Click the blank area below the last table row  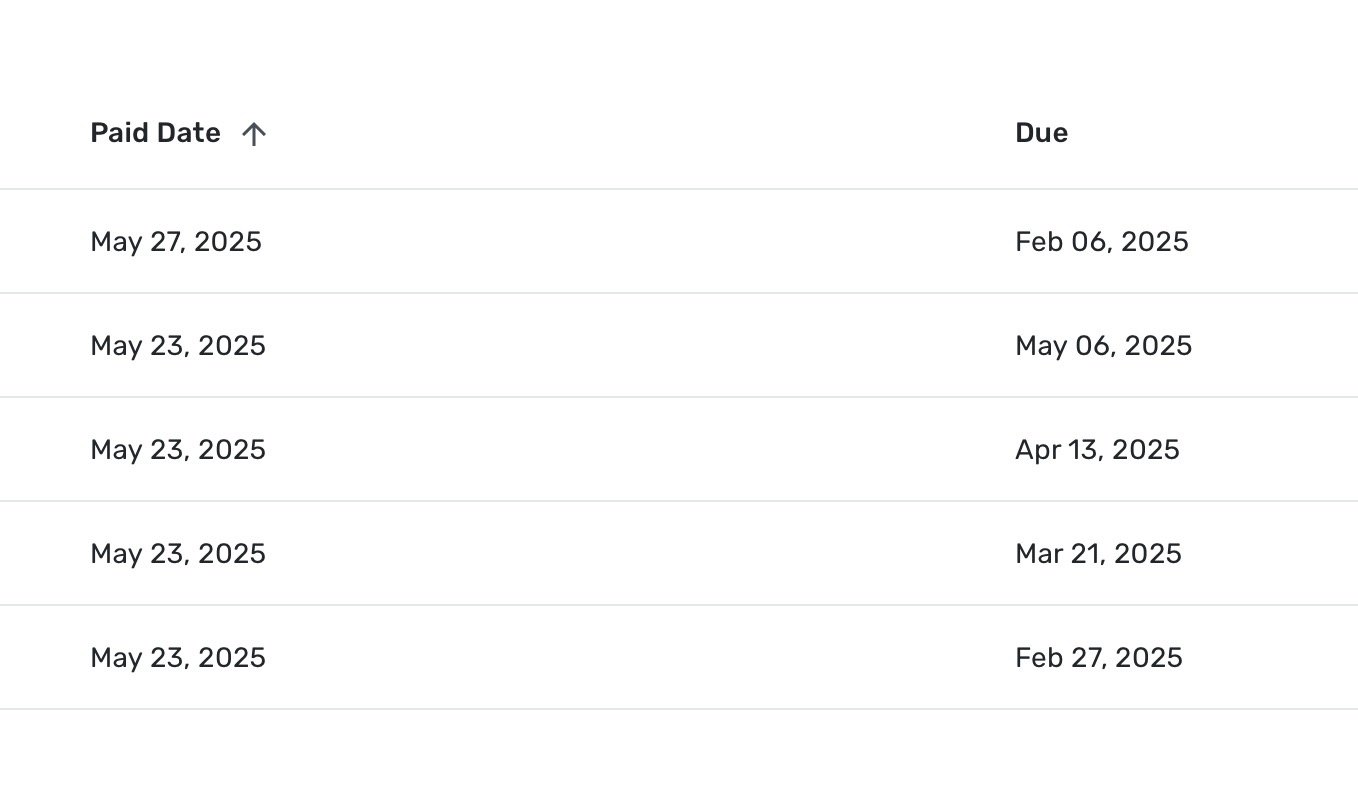click(679, 760)
